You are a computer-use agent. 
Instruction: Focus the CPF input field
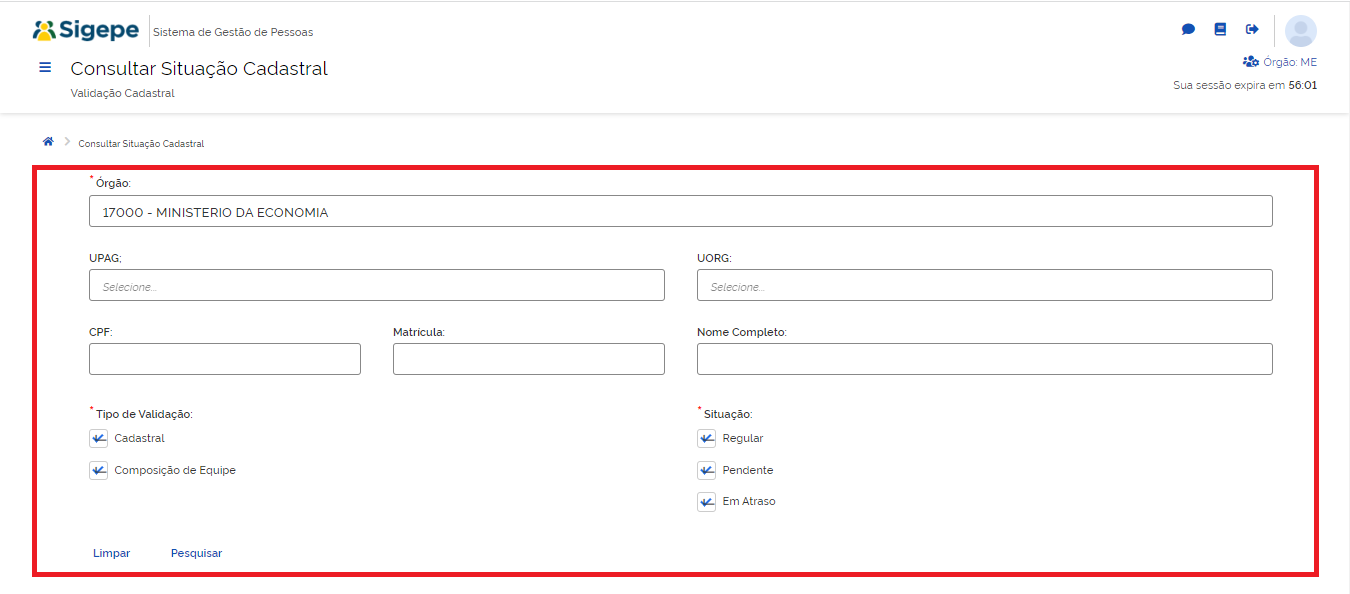[224, 360]
